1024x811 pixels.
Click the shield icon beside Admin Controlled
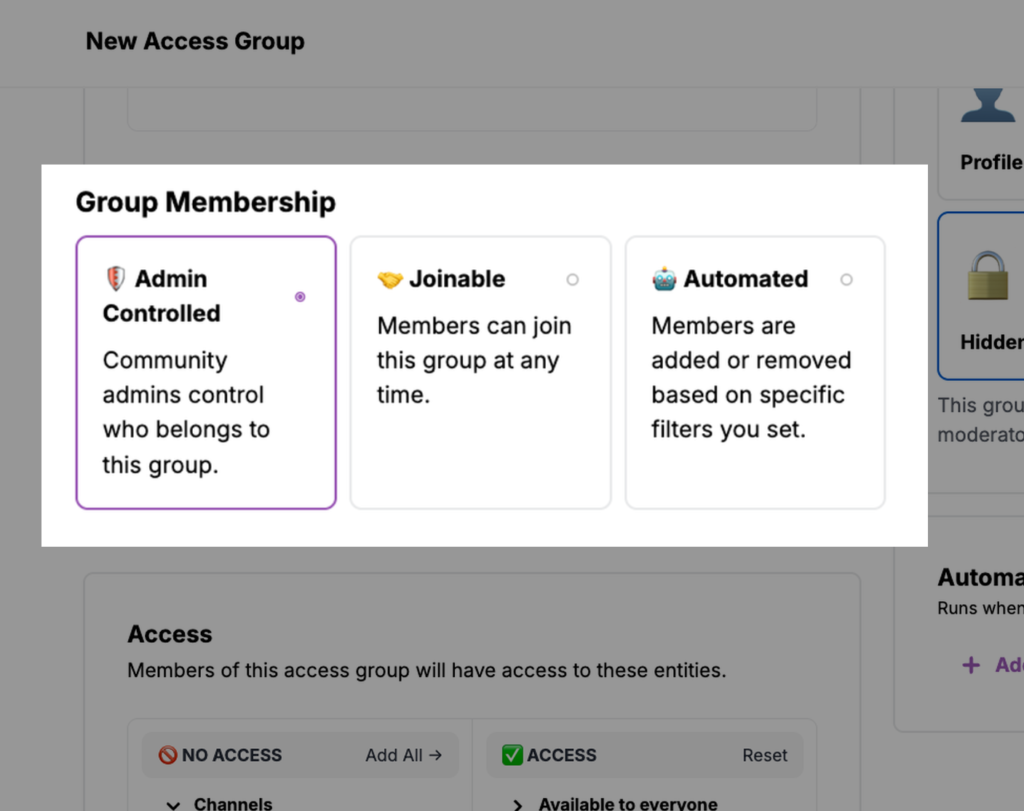click(116, 279)
